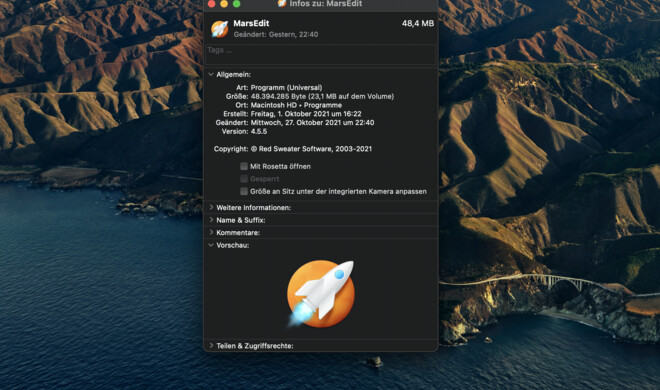
Task: Expand the 'Kommentare' section
Action: coord(211,232)
